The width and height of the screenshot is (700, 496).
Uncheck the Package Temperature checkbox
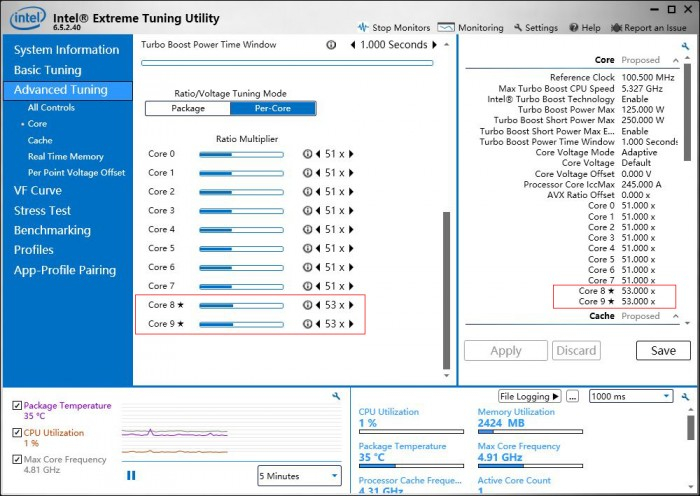tap(17, 406)
